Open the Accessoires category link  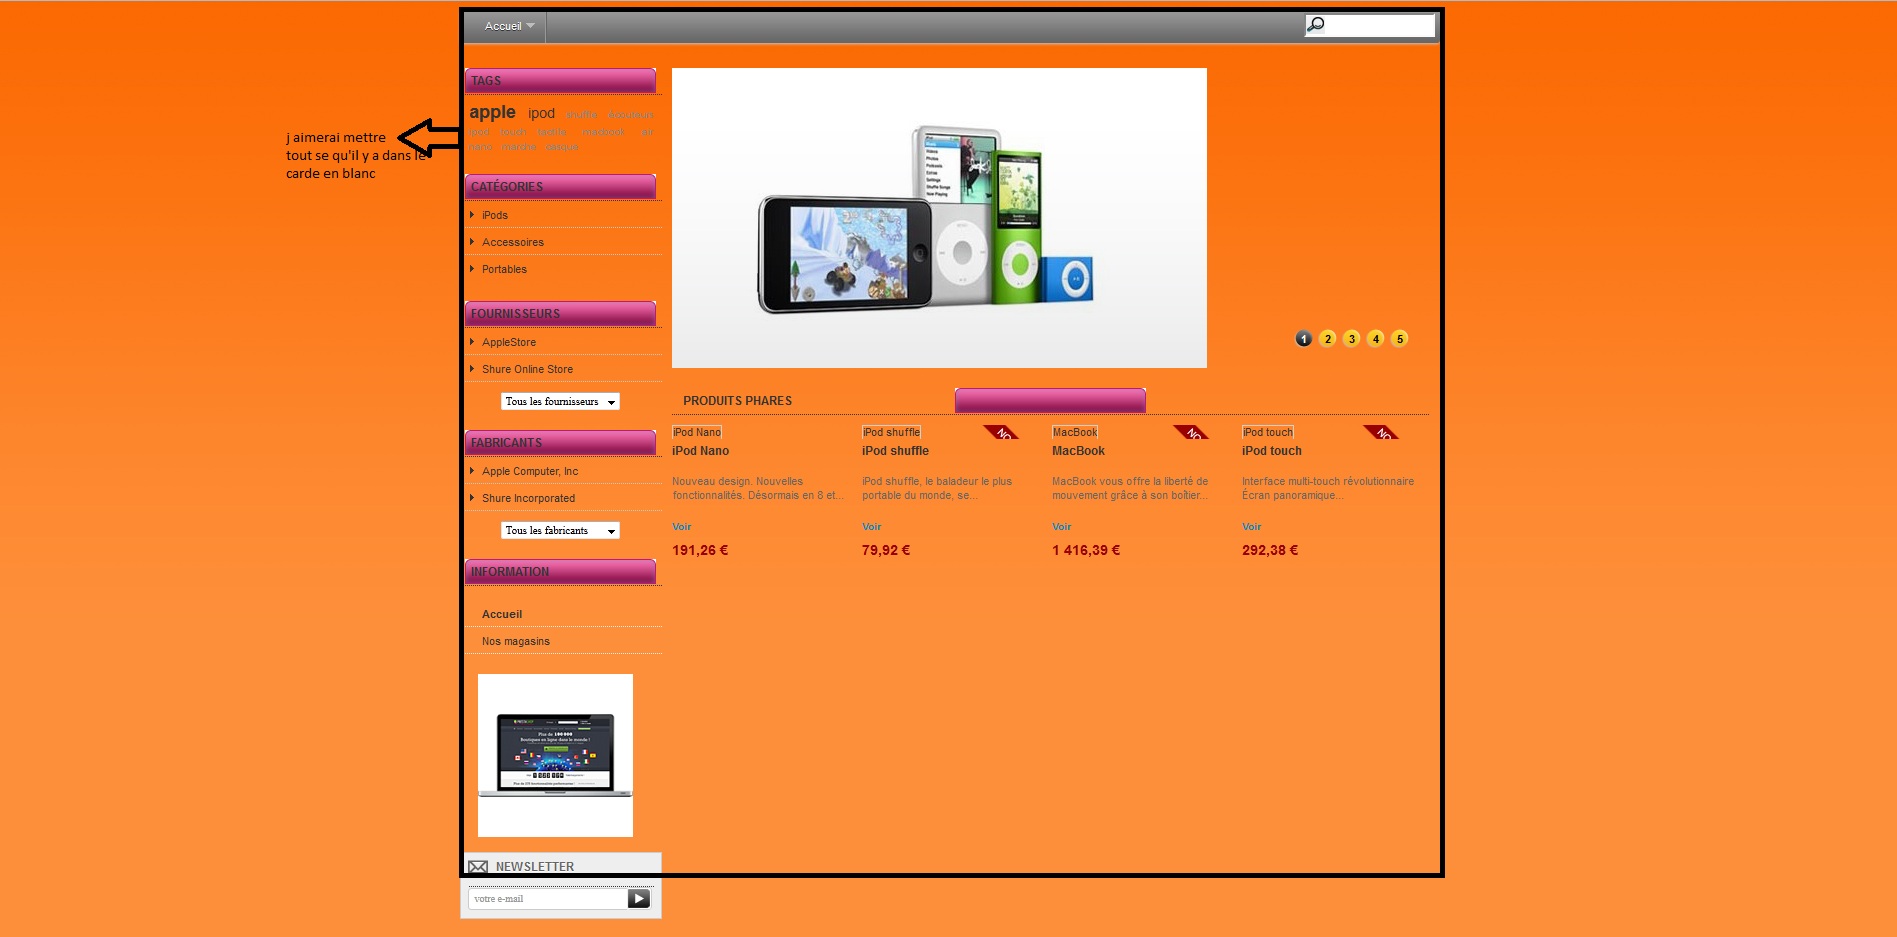click(513, 242)
